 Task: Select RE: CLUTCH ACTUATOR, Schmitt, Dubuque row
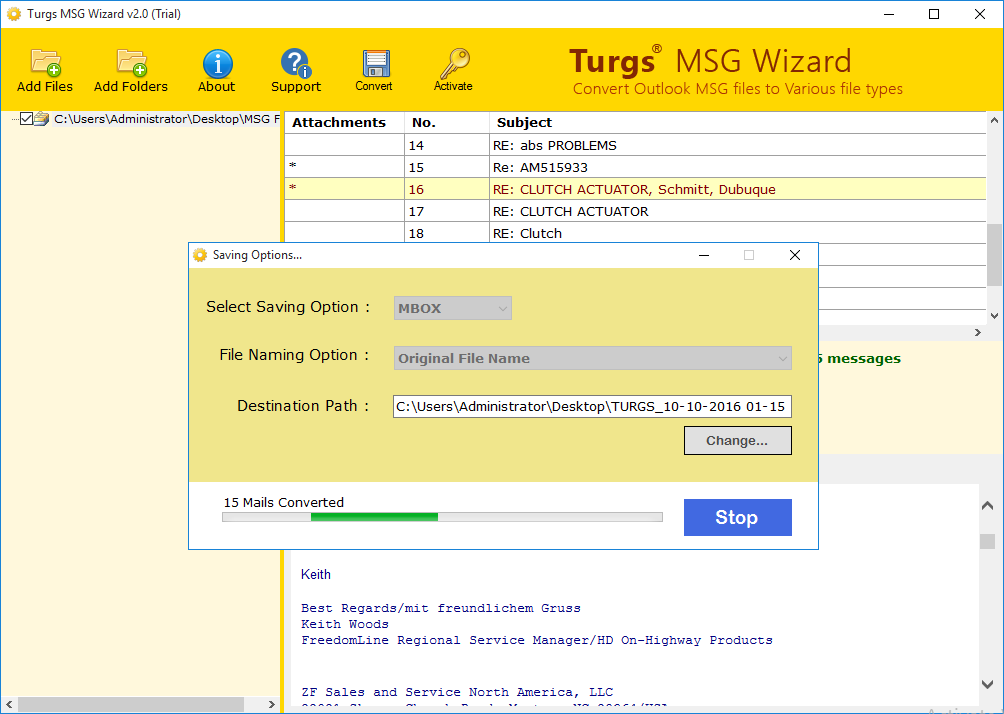[635, 190]
